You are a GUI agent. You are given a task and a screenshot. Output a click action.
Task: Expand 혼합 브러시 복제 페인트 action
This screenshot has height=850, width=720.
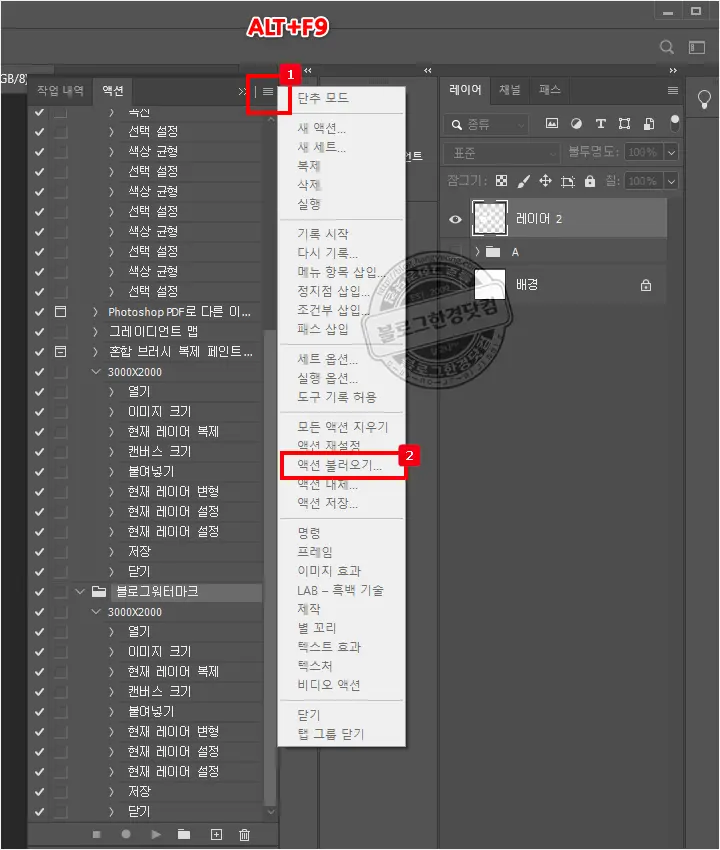click(95, 352)
